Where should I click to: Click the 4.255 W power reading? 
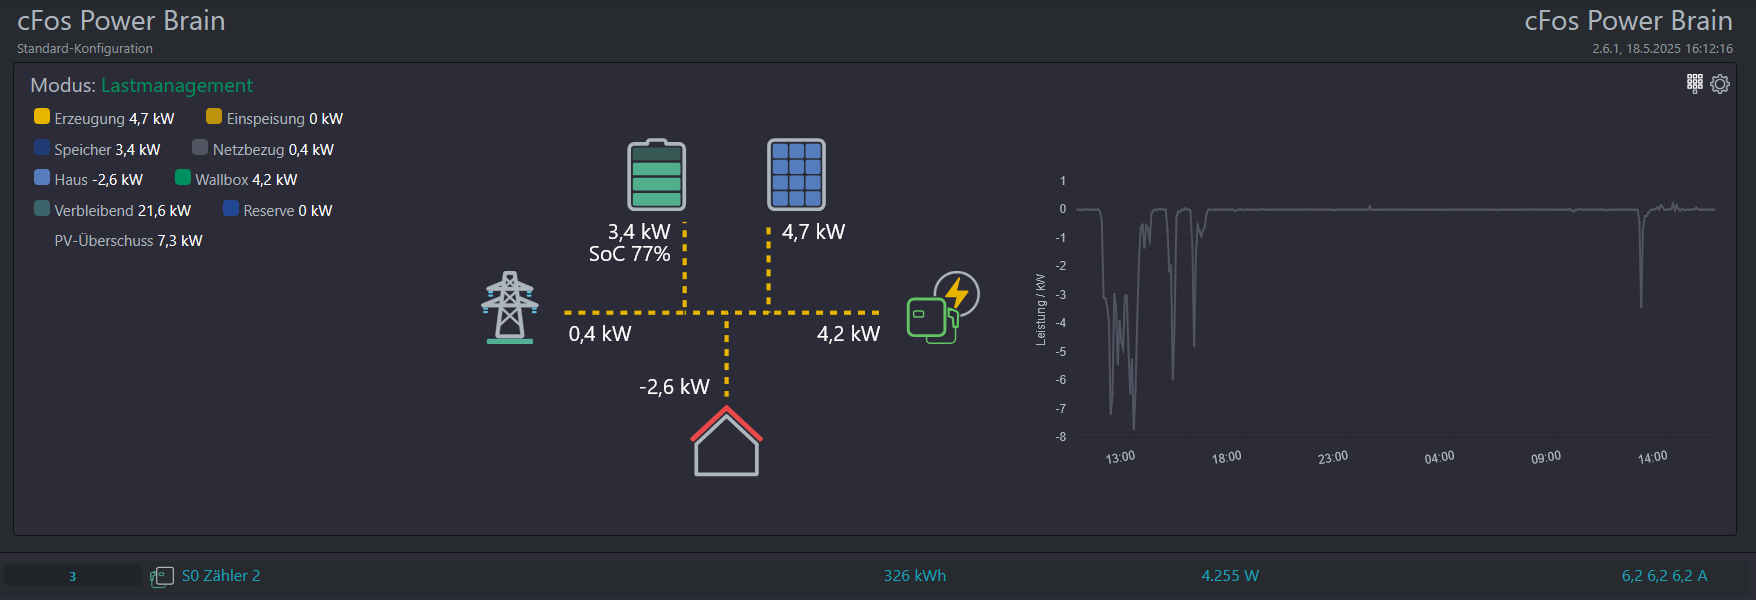[1230, 576]
